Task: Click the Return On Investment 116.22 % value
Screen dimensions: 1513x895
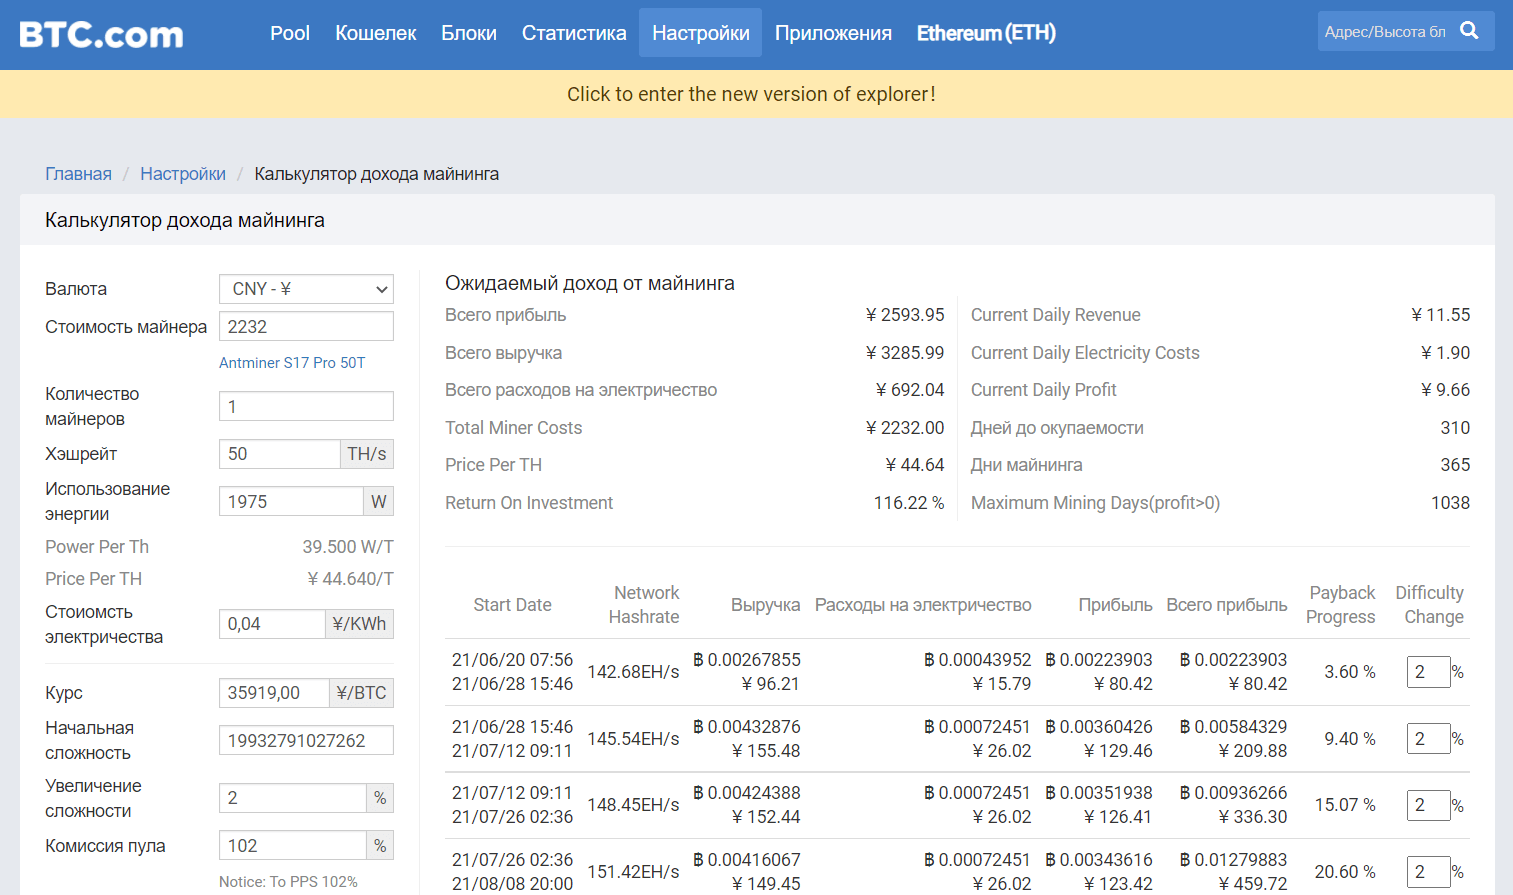Action: 909,503
